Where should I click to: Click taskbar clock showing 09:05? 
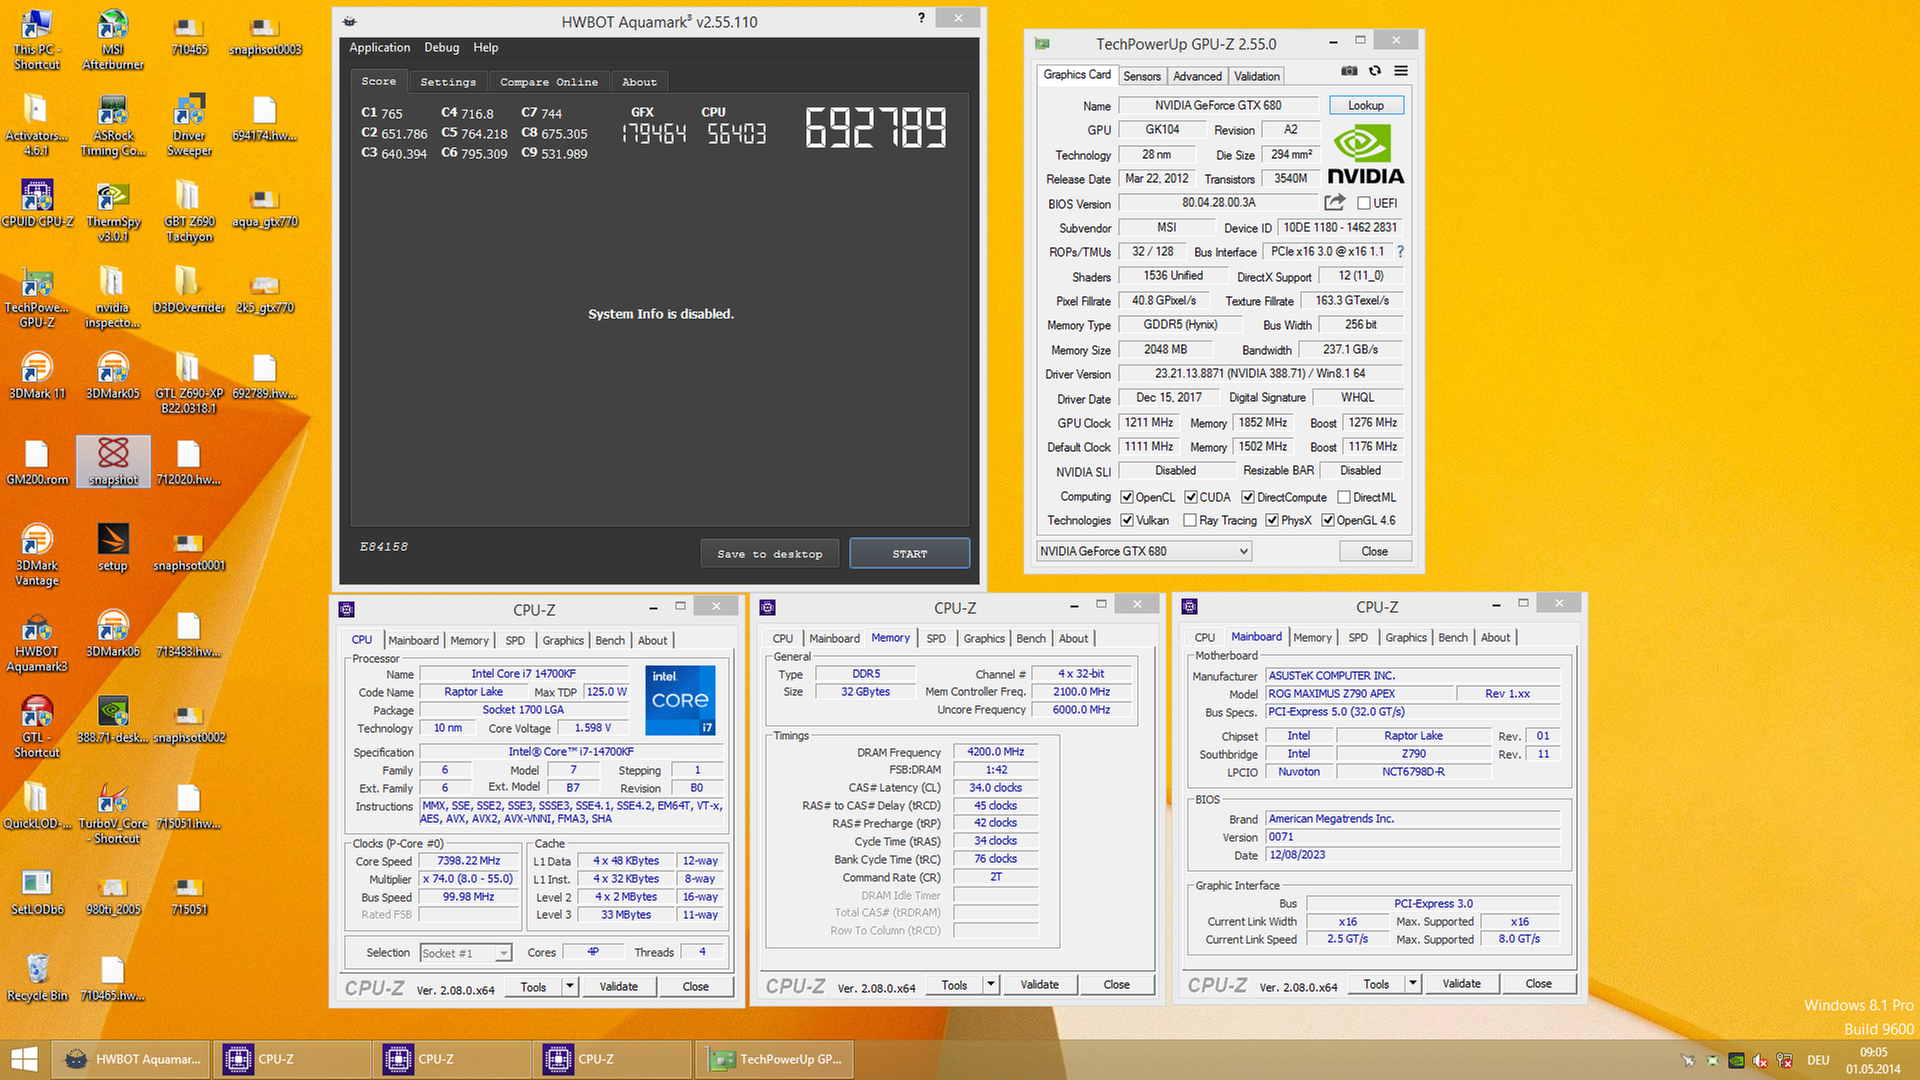click(1873, 1060)
